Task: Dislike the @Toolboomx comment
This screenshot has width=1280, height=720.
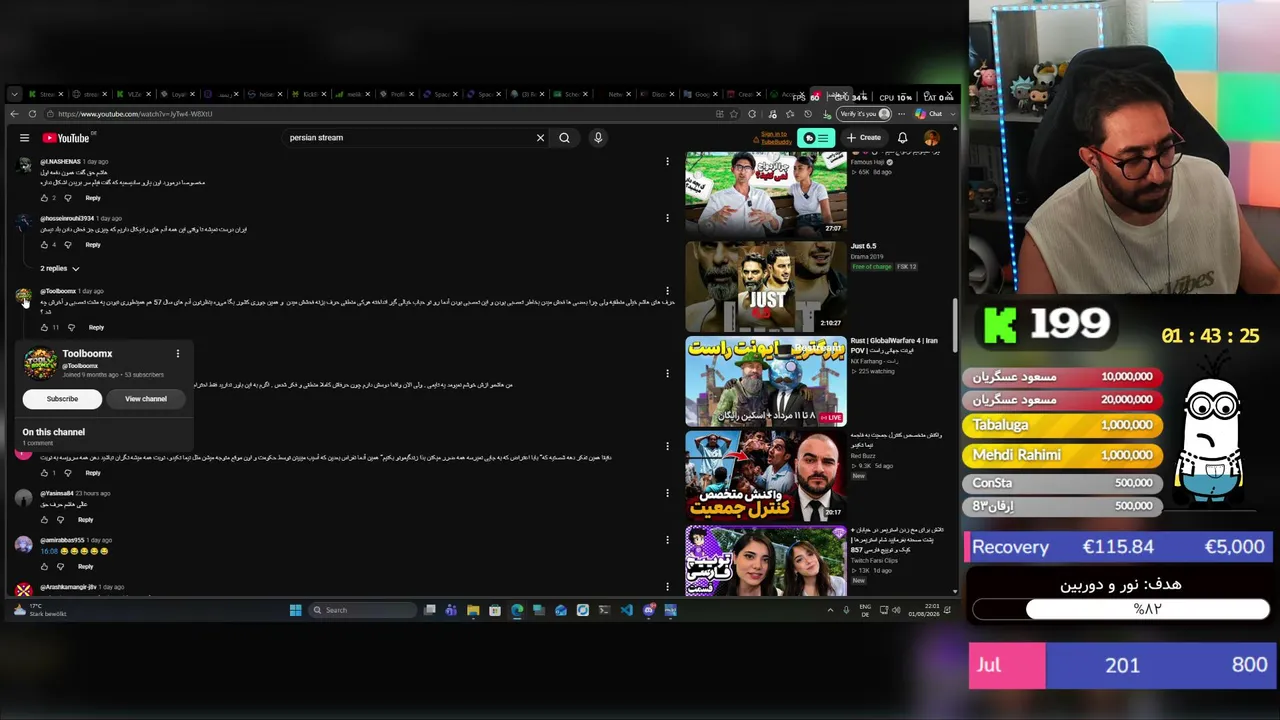Action: 71,327
